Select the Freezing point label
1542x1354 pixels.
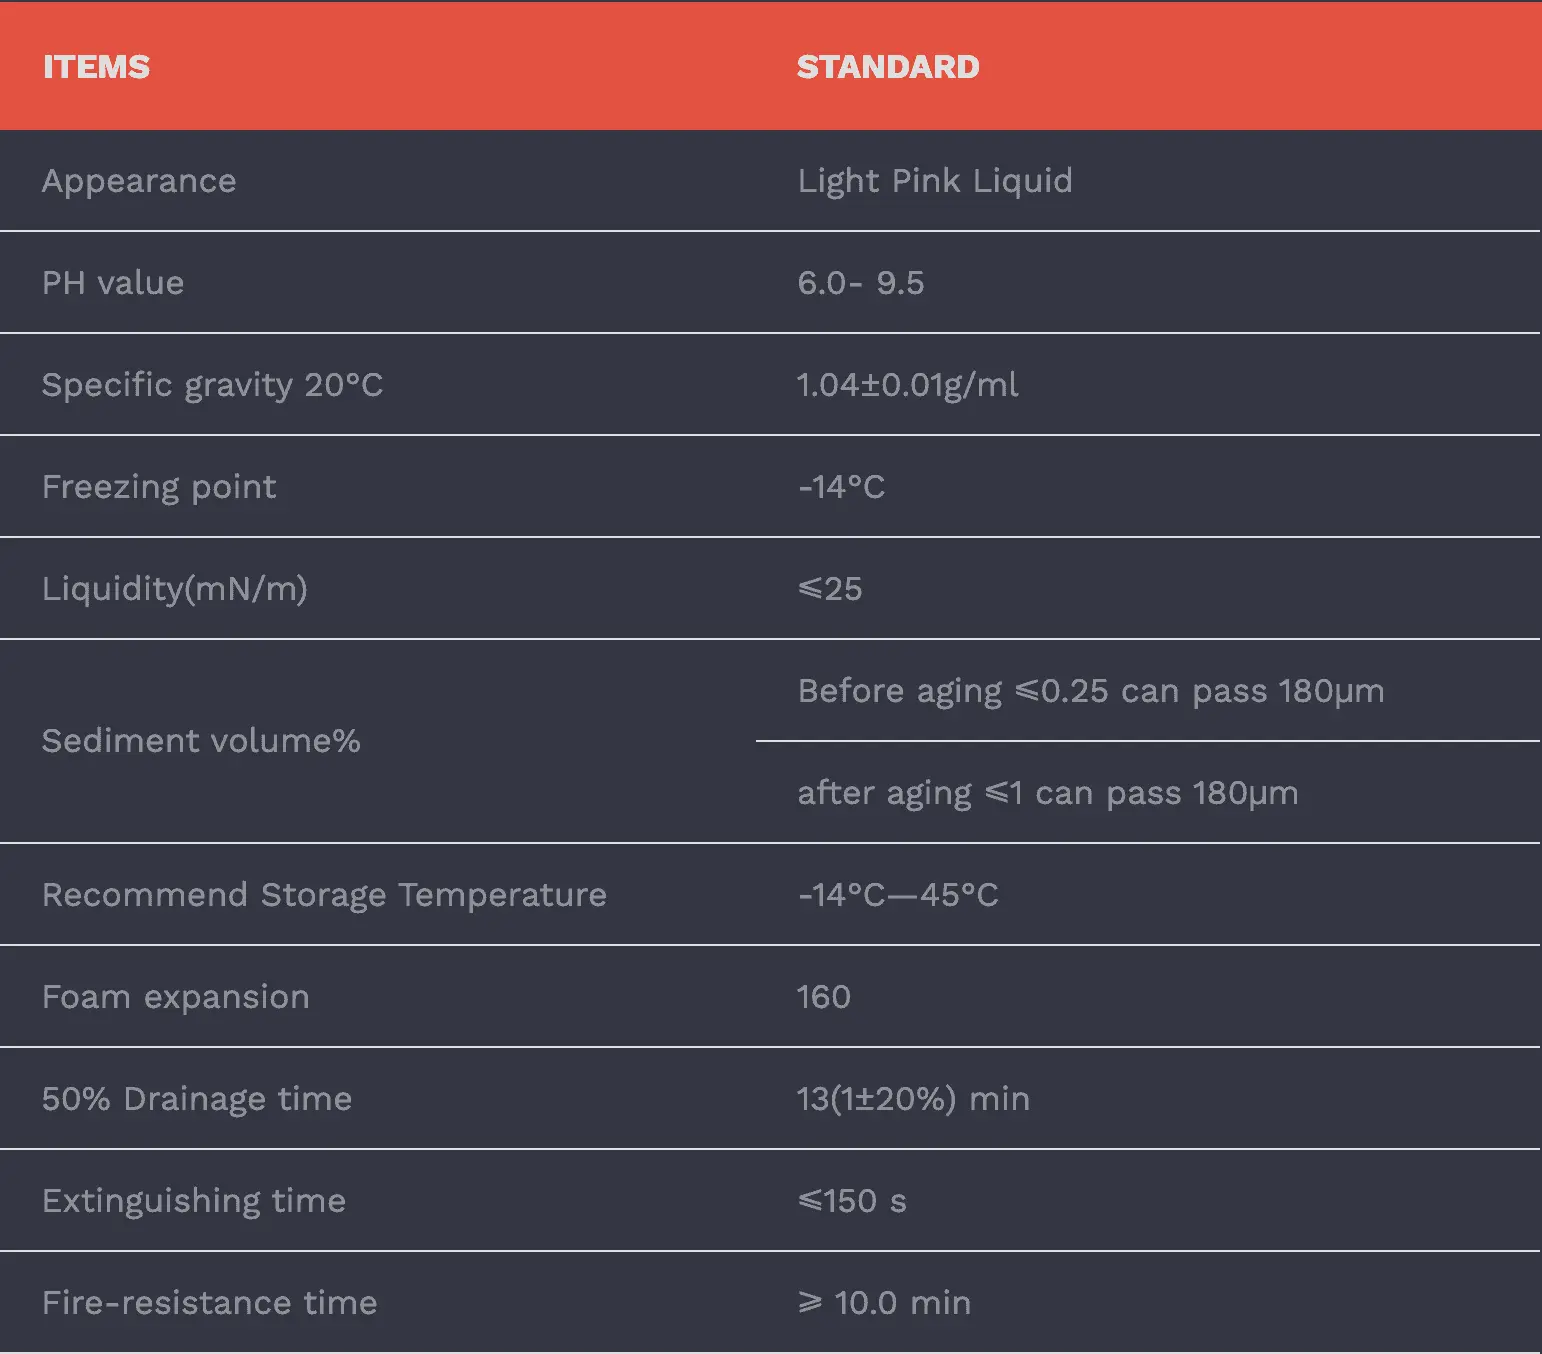159,487
